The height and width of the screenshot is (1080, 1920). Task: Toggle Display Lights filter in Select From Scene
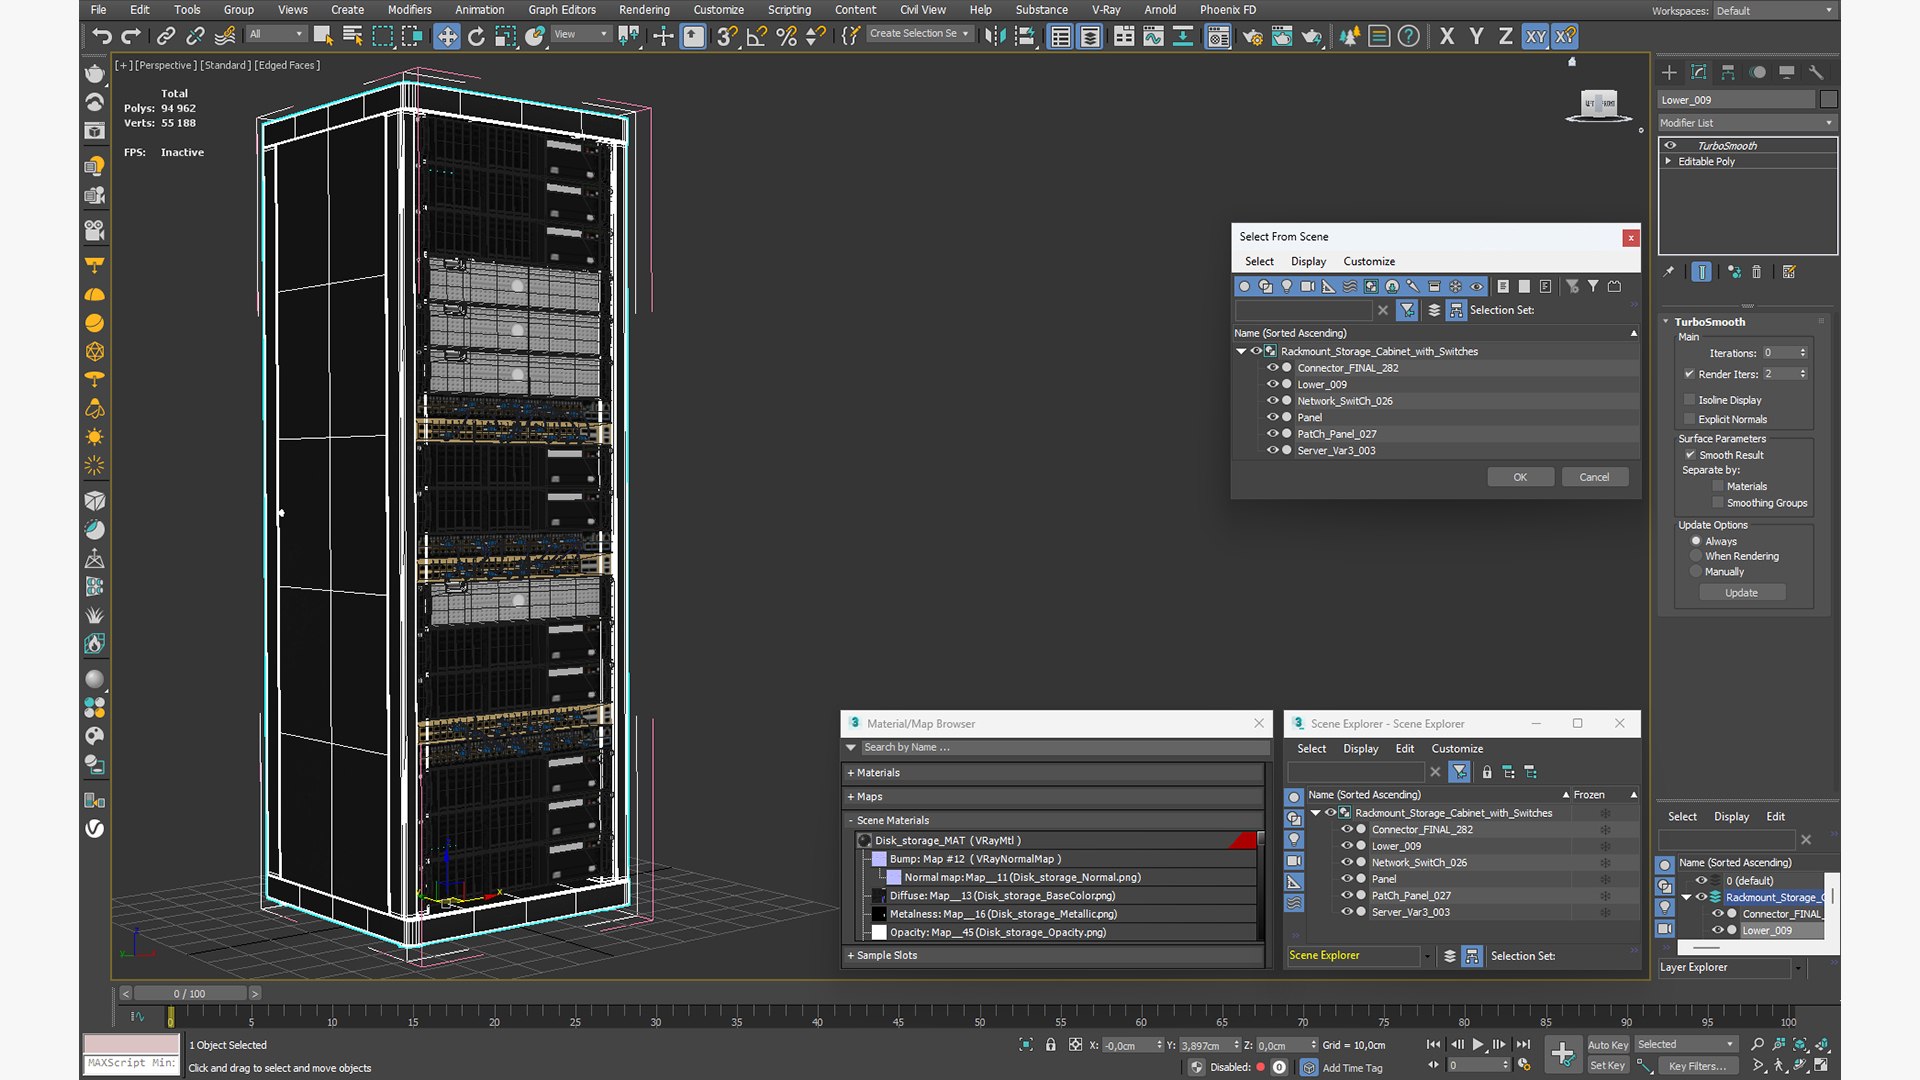click(x=1287, y=286)
